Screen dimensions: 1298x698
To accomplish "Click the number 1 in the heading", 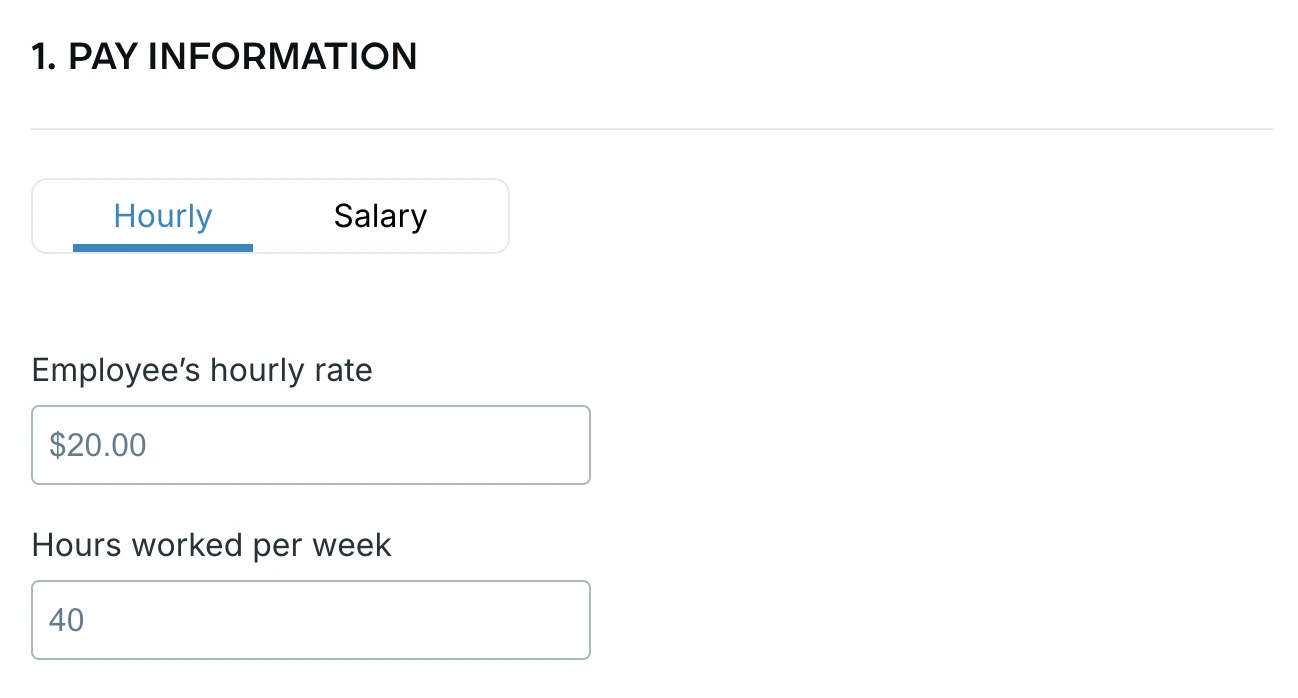I will [x=40, y=56].
